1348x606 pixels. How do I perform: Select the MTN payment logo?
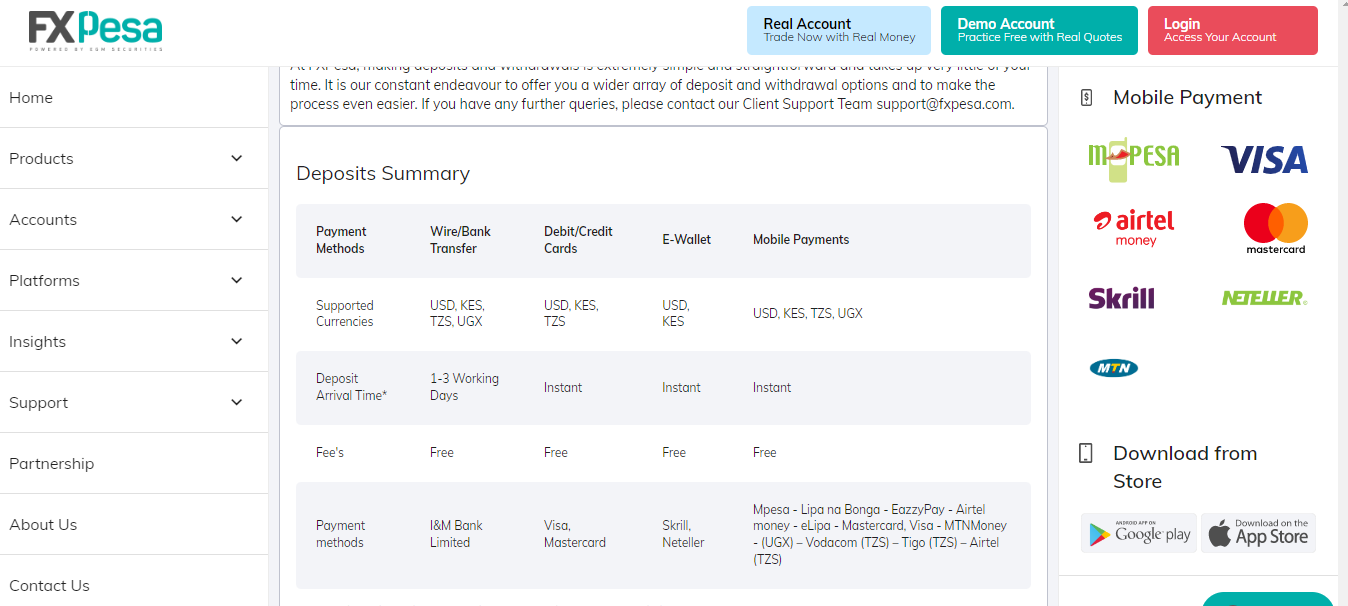point(1113,368)
